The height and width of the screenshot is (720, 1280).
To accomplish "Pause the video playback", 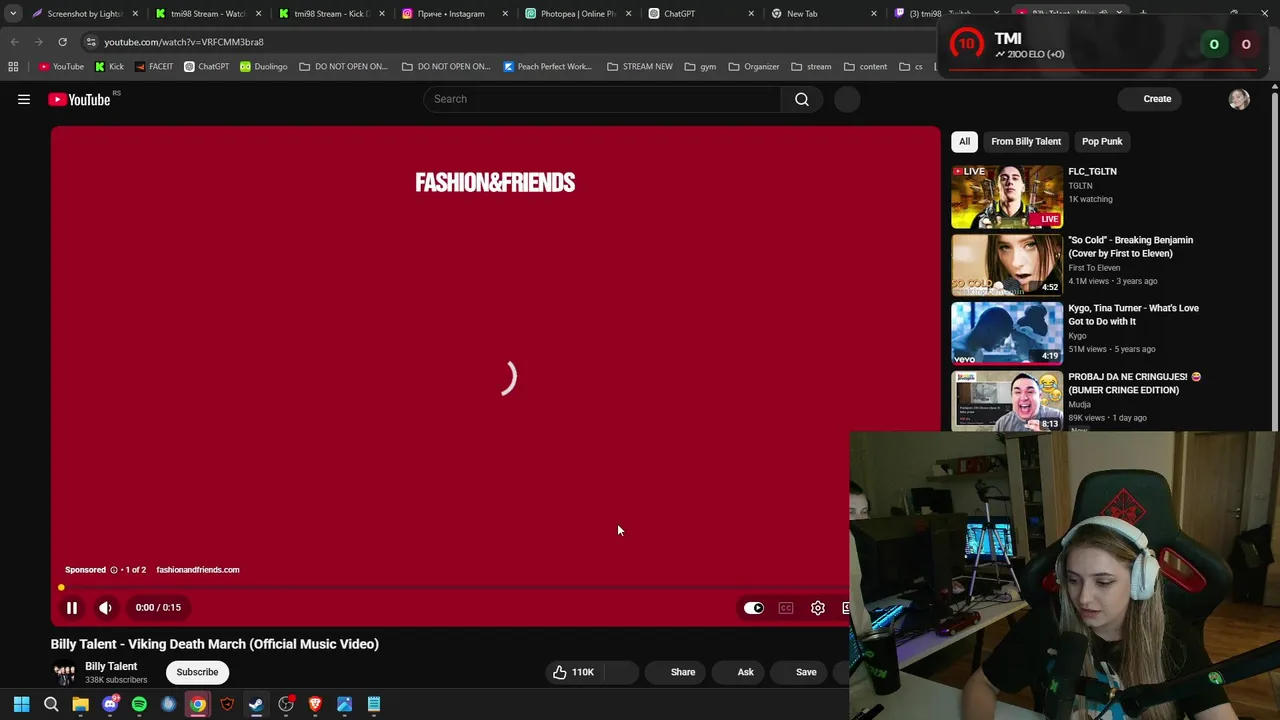I will pyautogui.click(x=72, y=607).
